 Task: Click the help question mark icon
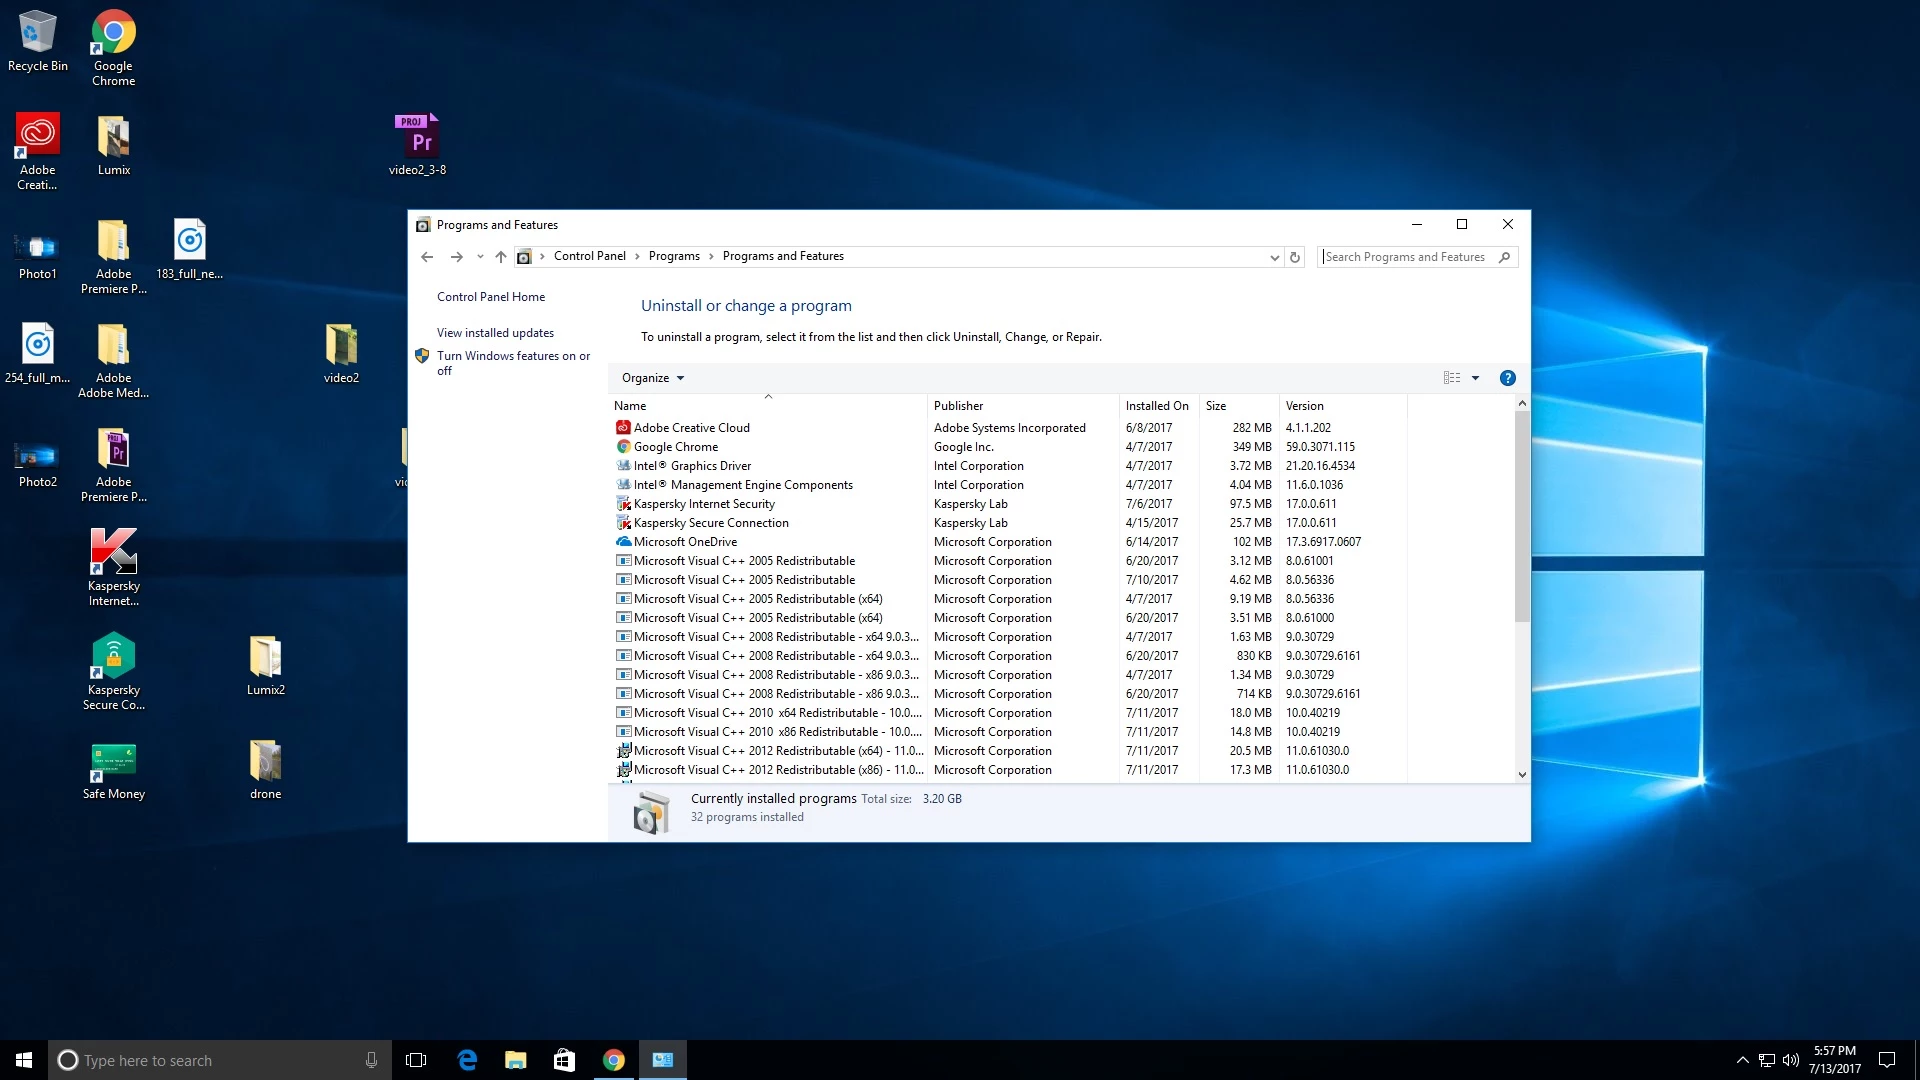(1507, 378)
